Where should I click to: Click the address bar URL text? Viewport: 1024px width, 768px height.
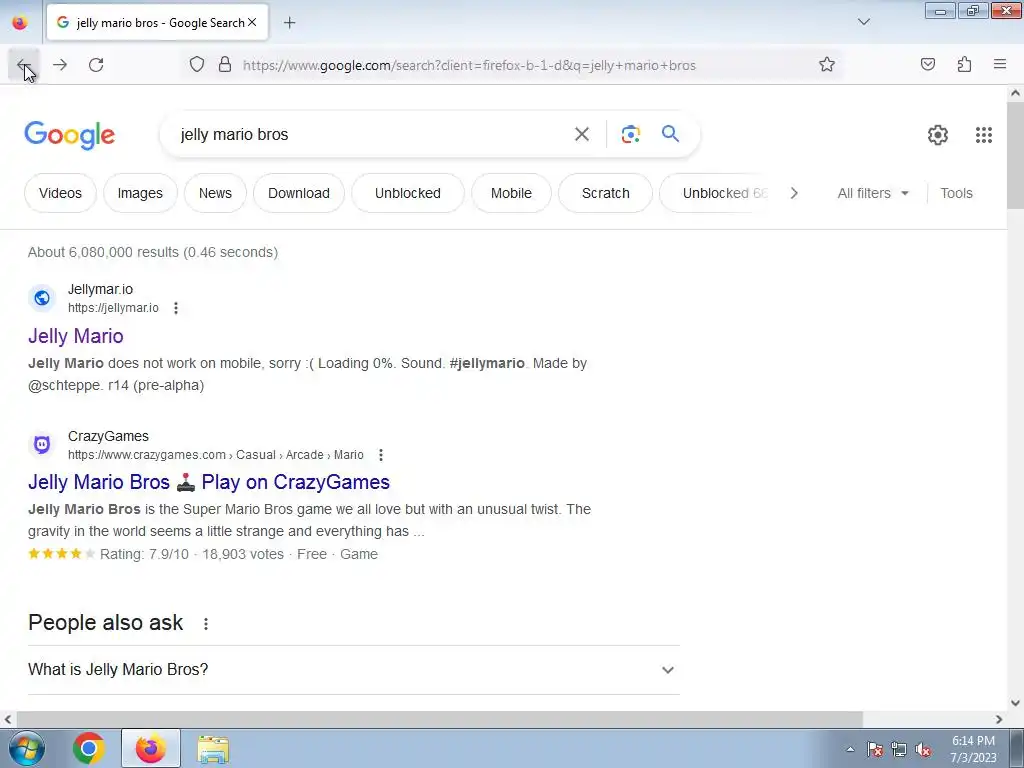[x=469, y=65]
